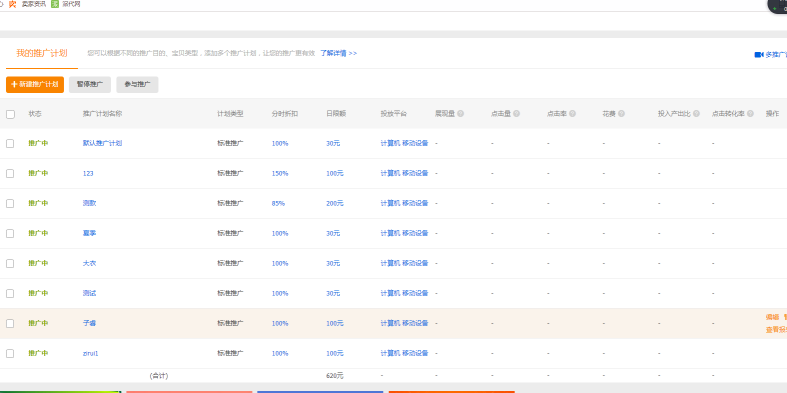Open the 了解详情 >> link
Screen dimensions: 787x393
click(x=339, y=53)
